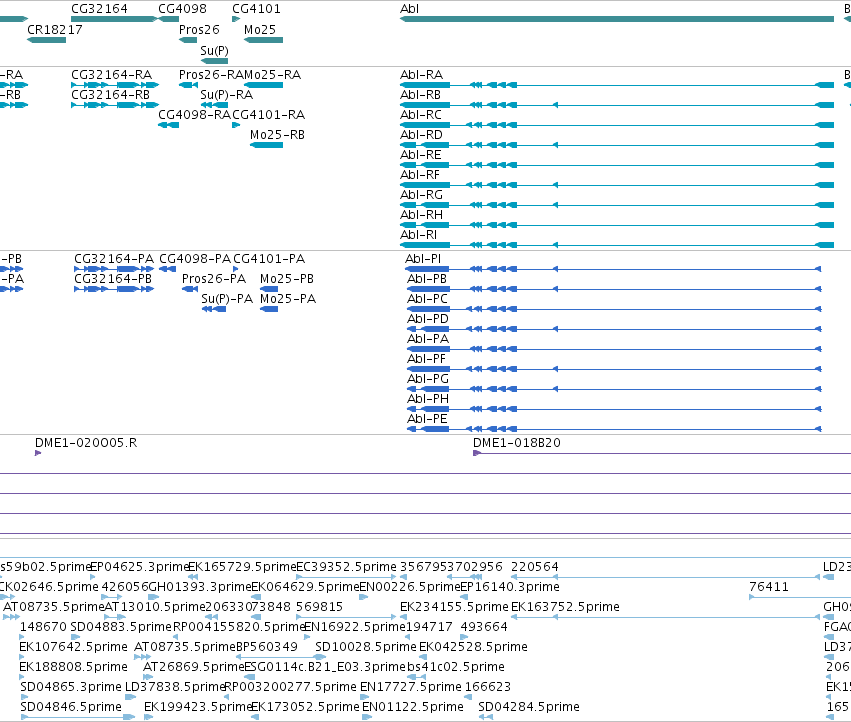
Task: Click protein Su(P)-PA
Action: pos(214,309)
